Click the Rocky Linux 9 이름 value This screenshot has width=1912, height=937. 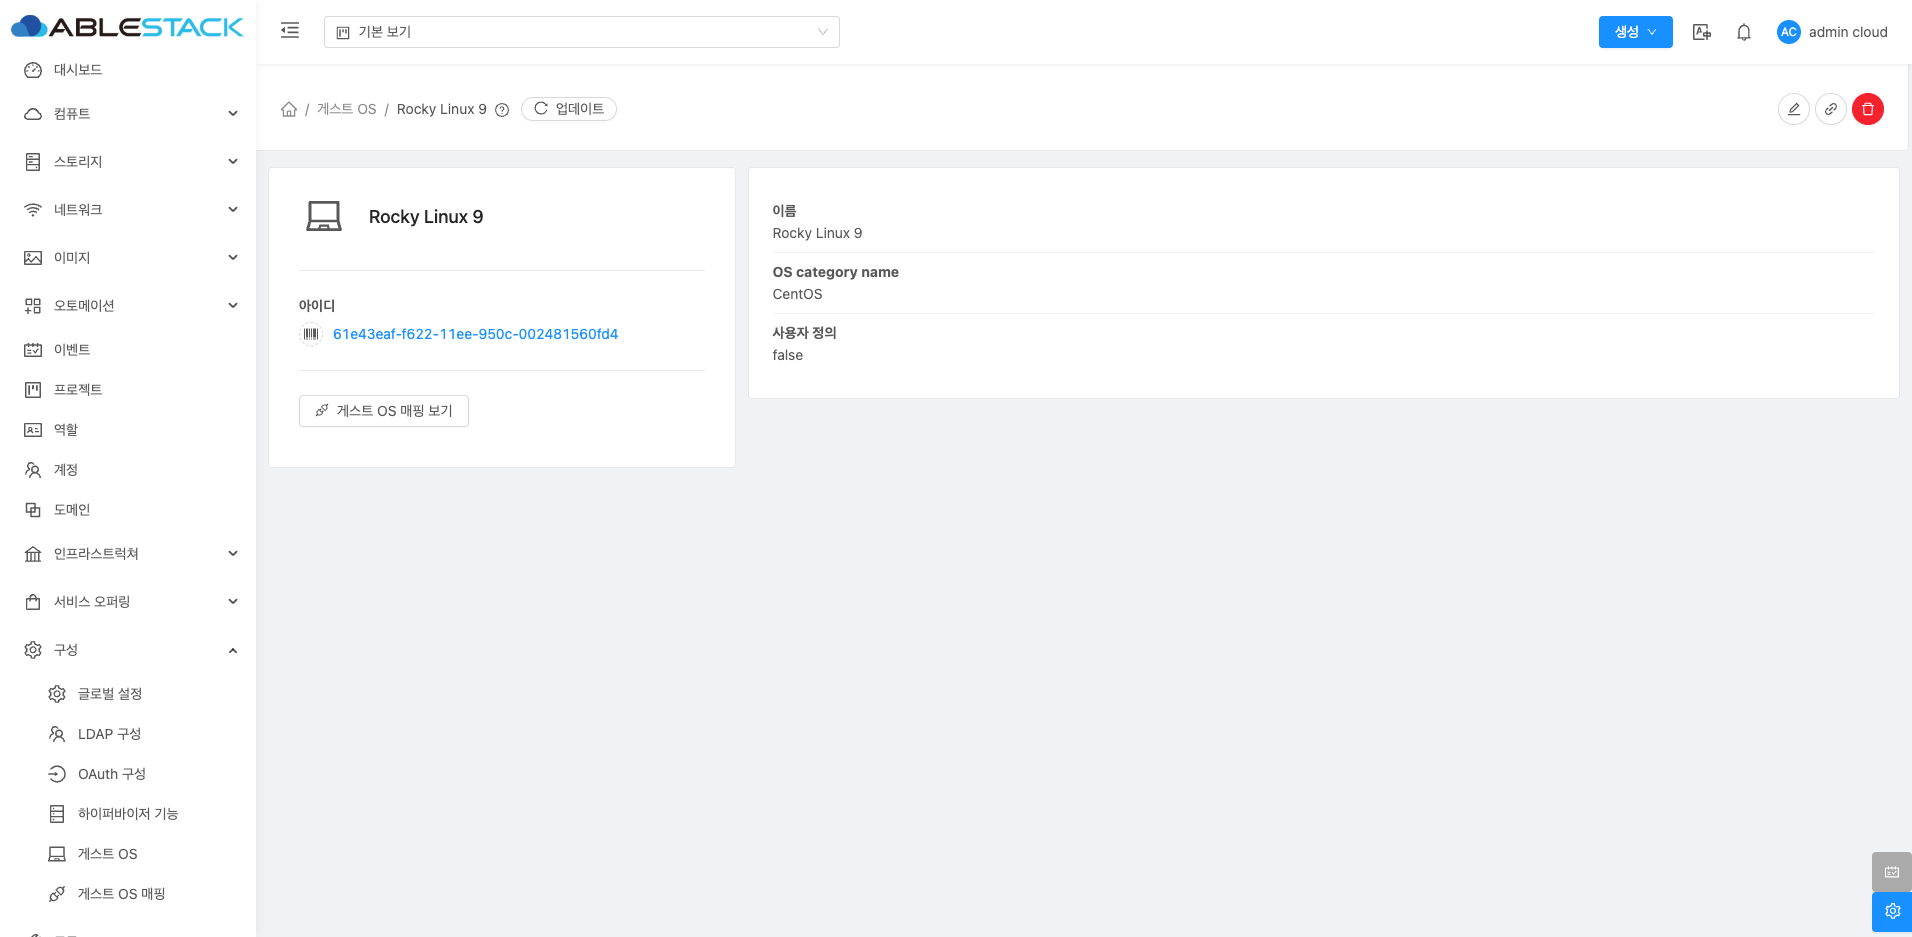[x=817, y=233]
